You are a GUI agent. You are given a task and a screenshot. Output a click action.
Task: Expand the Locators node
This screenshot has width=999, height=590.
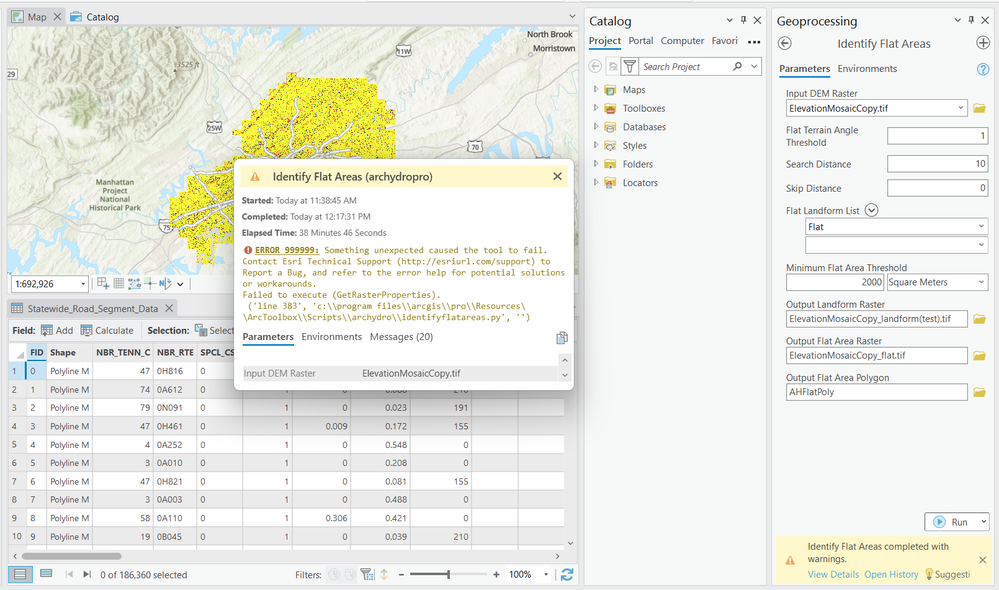pos(596,182)
